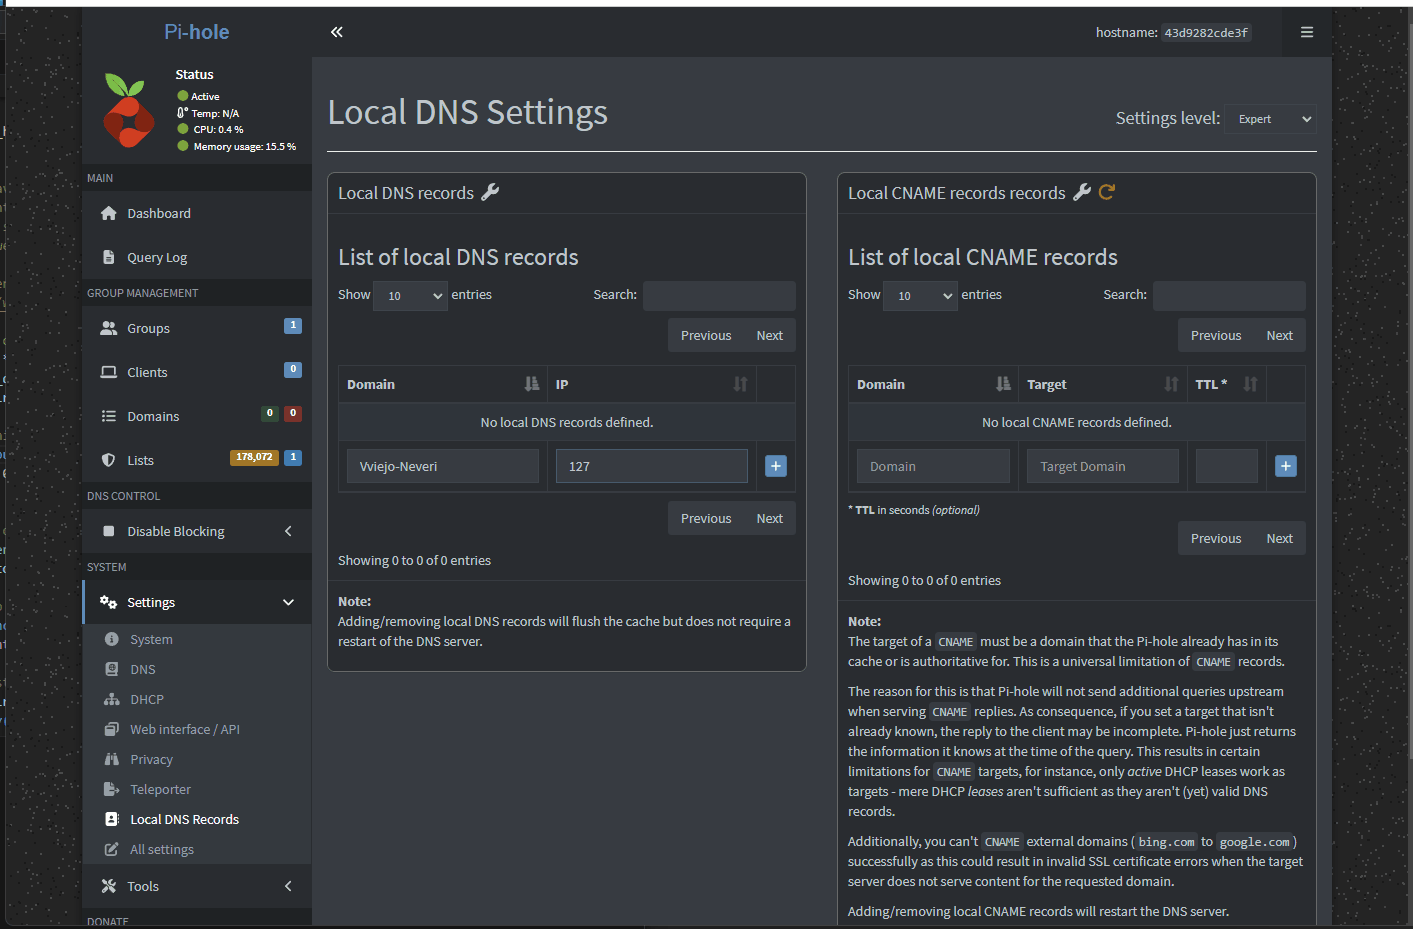Click hostname value 43d9282cde3f
This screenshot has height=929, width=1413.
click(x=1206, y=33)
